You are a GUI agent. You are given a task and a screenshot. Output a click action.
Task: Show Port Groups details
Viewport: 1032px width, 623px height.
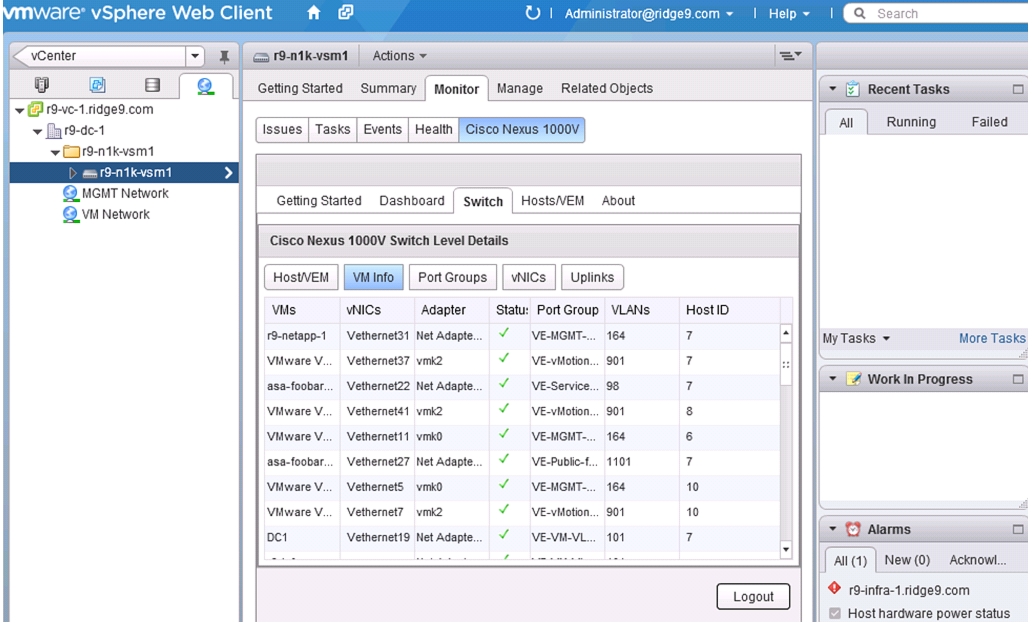(x=453, y=277)
